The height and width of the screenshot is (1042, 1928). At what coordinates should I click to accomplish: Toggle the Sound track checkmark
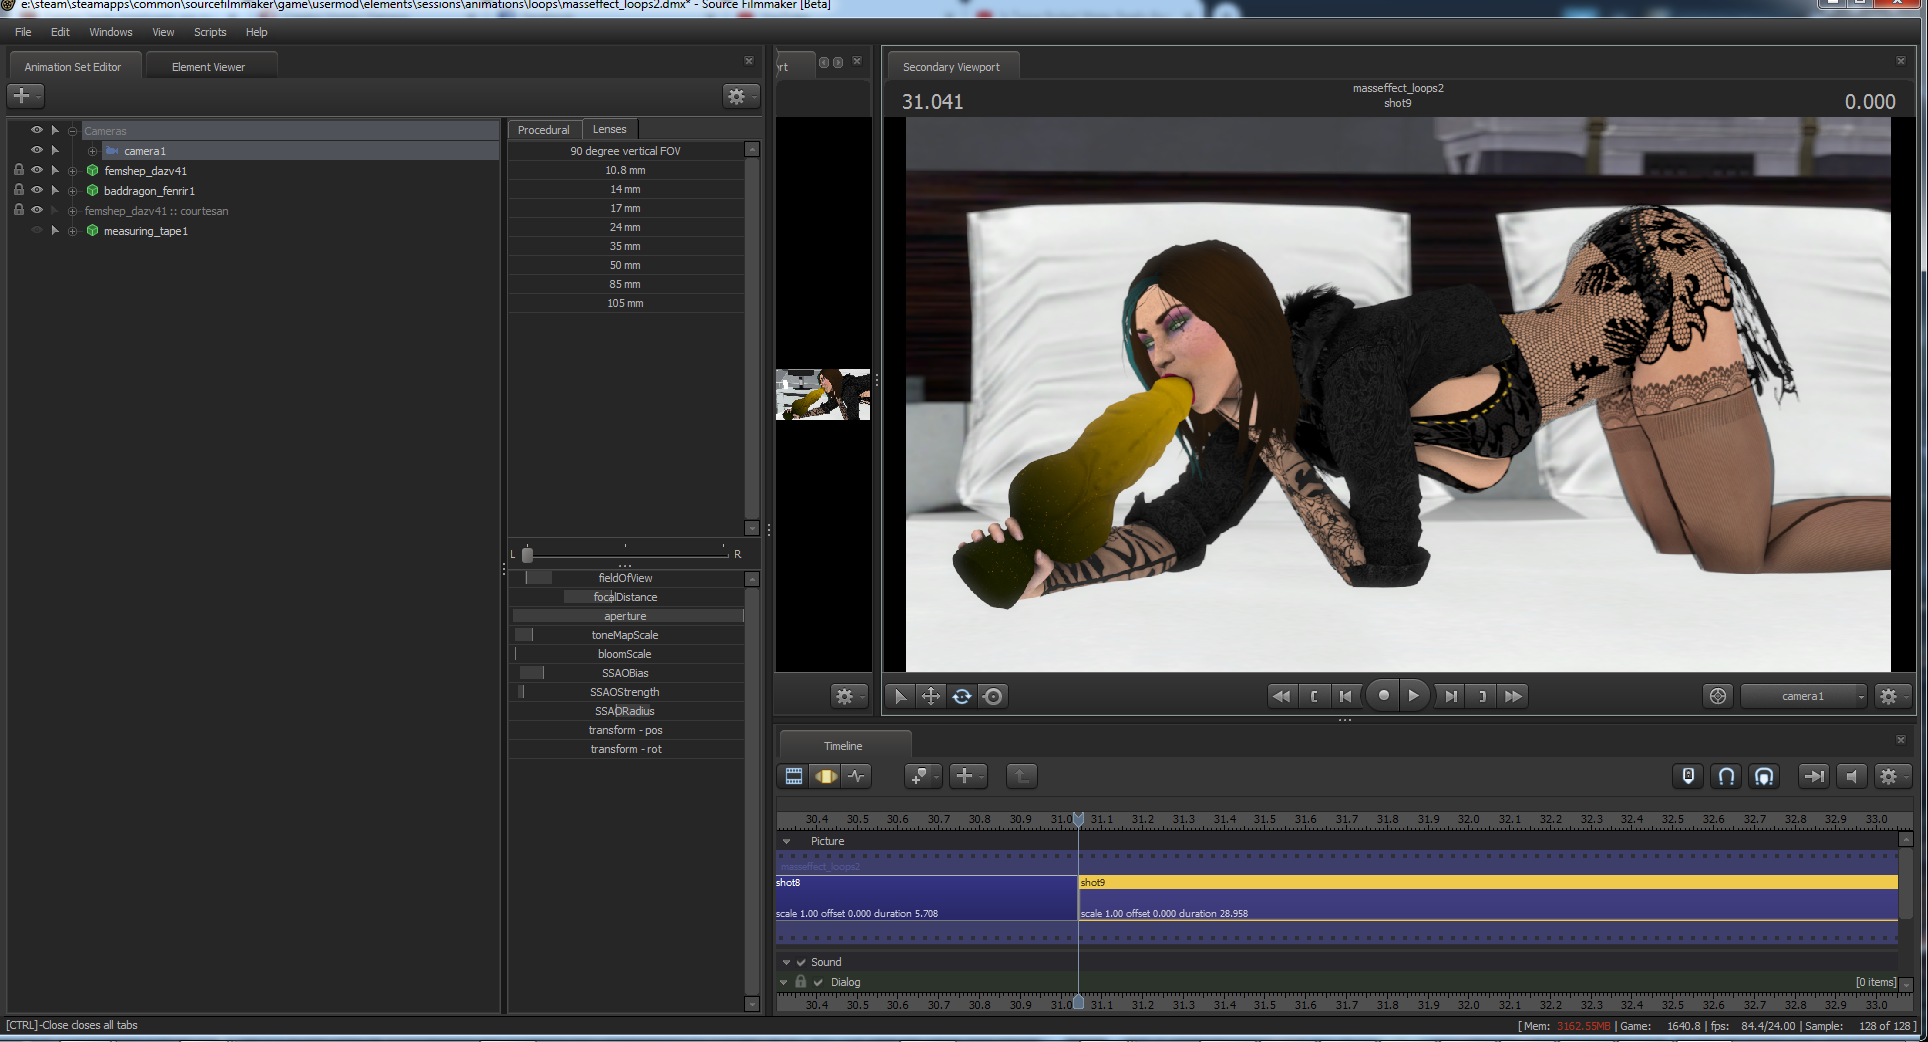pos(801,962)
